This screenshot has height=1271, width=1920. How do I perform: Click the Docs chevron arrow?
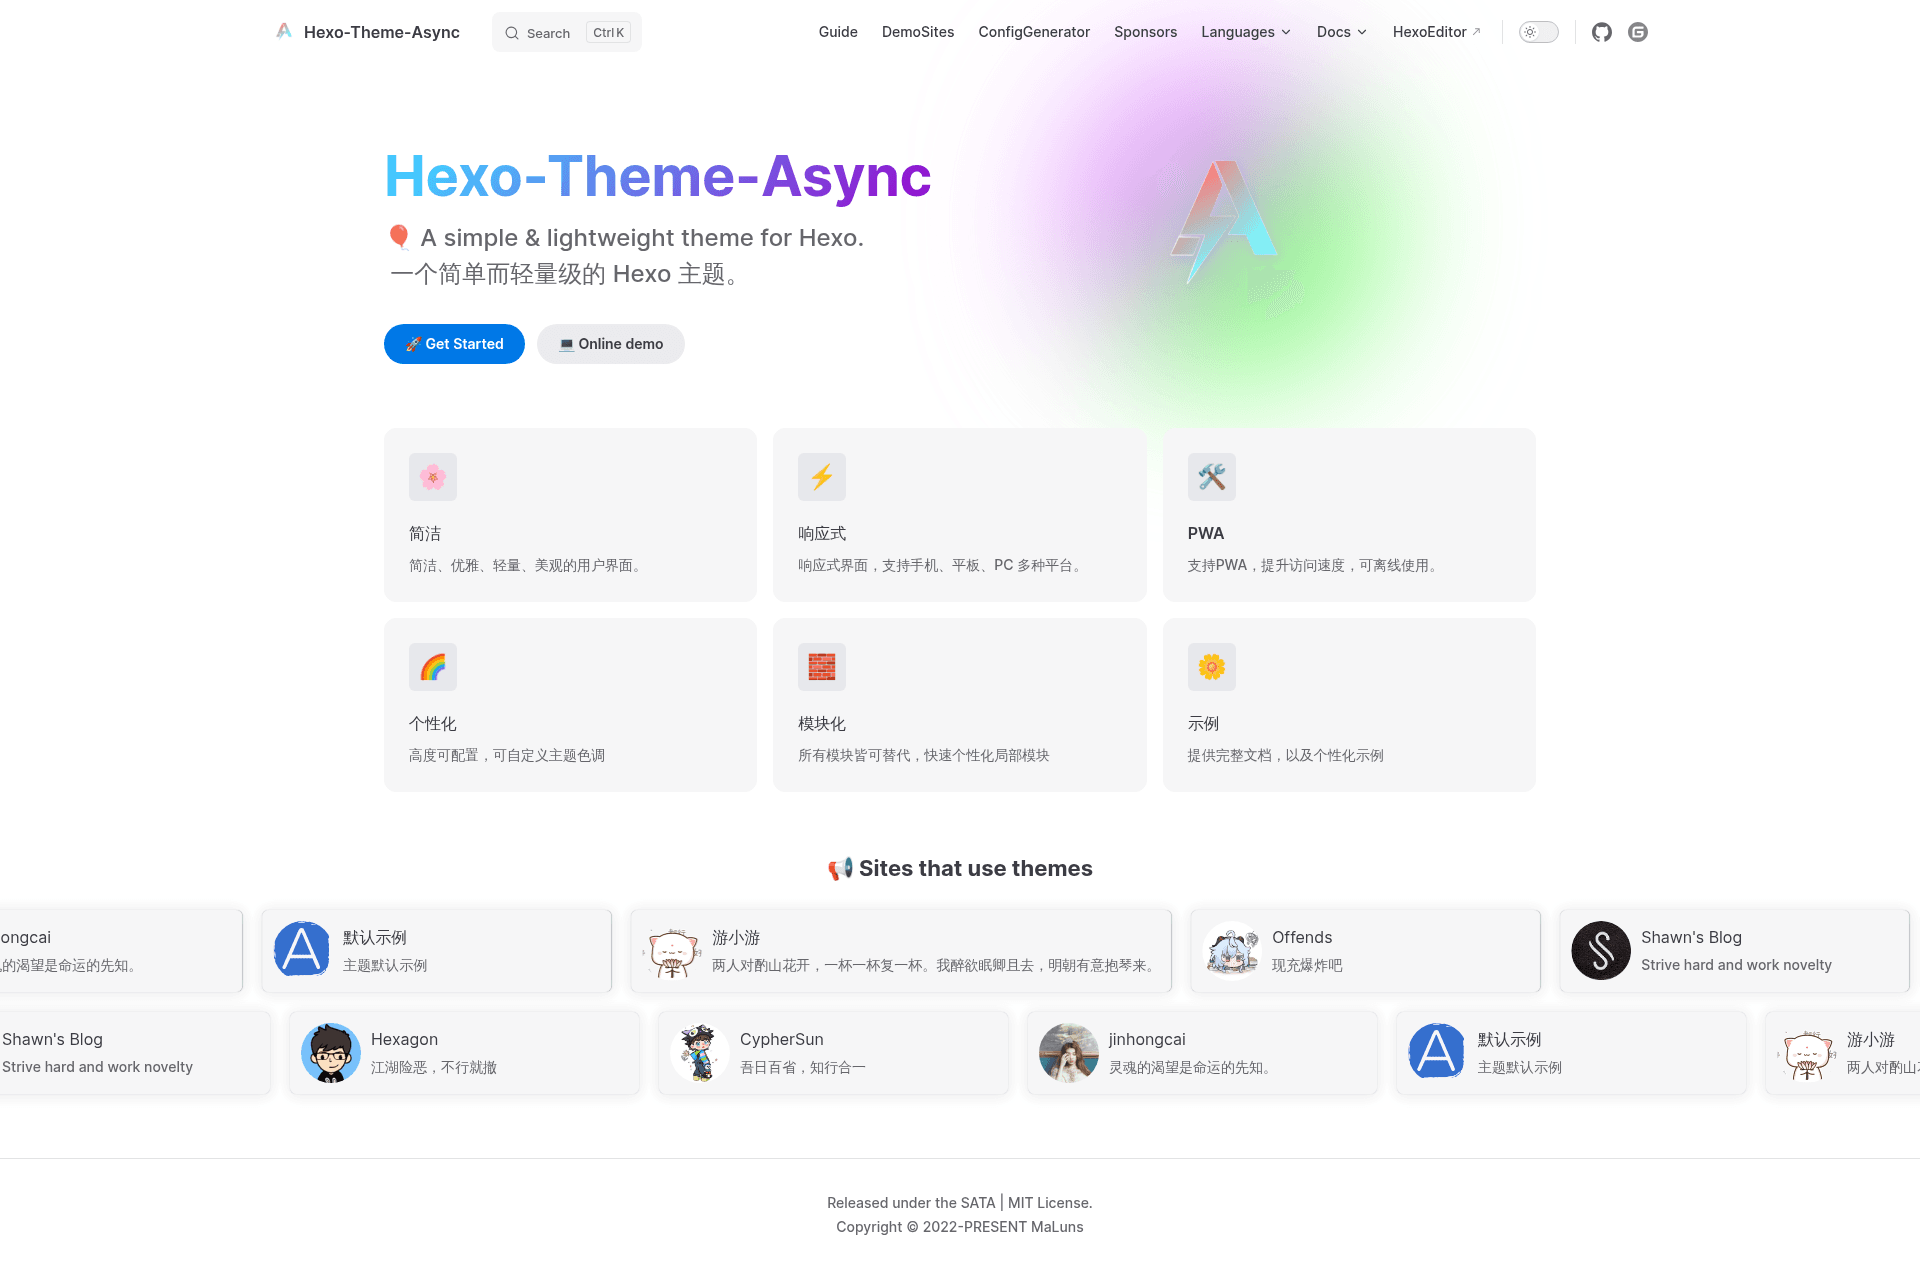coord(1362,32)
